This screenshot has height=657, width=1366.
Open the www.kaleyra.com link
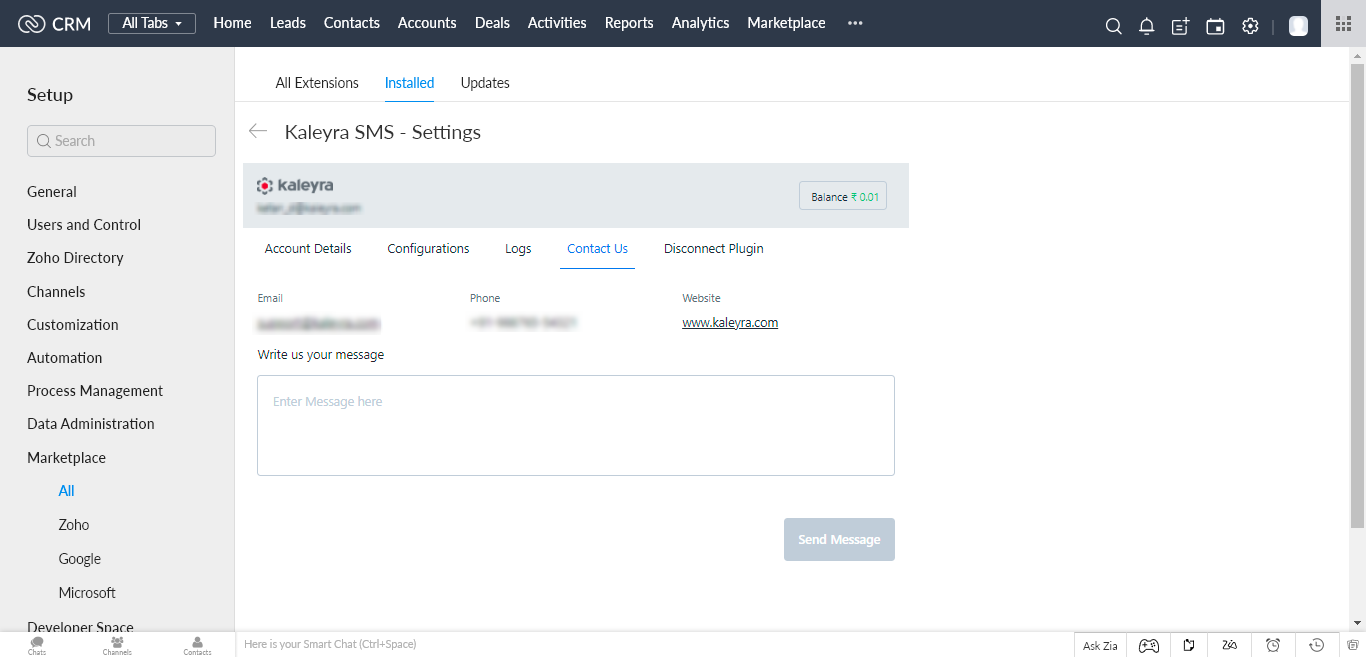pyautogui.click(x=730, y=323)
